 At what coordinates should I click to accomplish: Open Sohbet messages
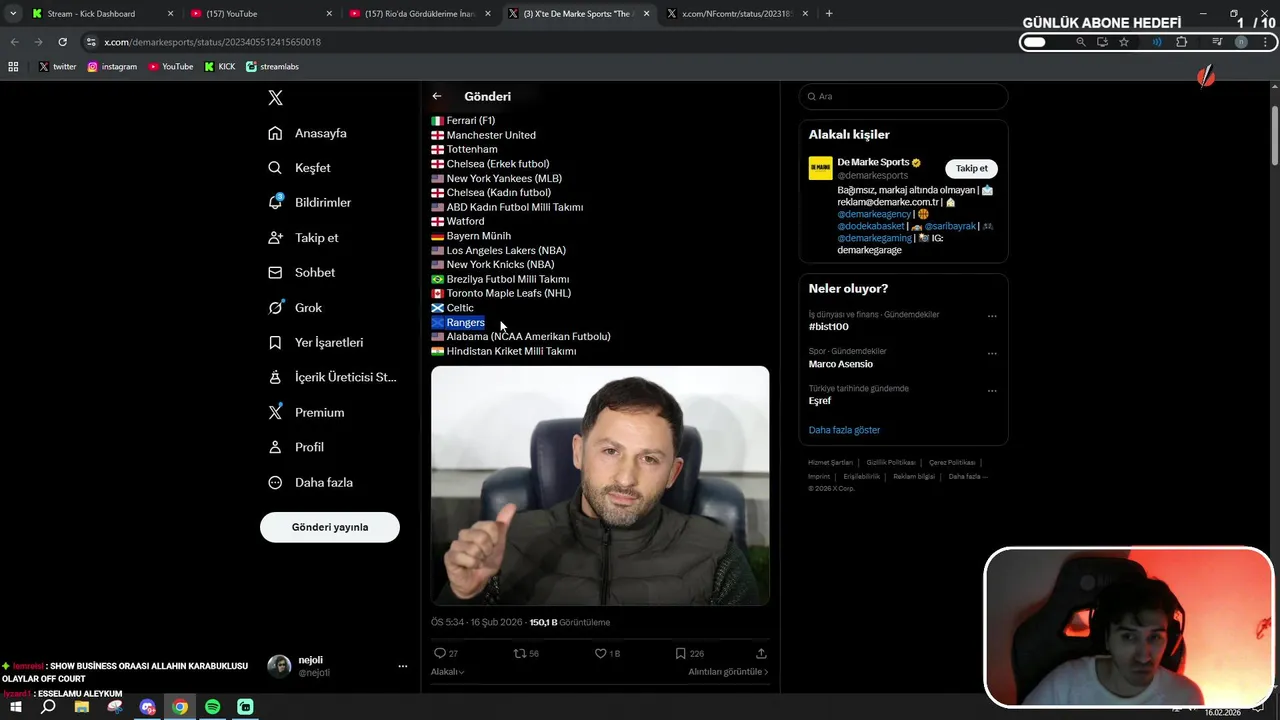pyautogui.click(x=302, y=272)
